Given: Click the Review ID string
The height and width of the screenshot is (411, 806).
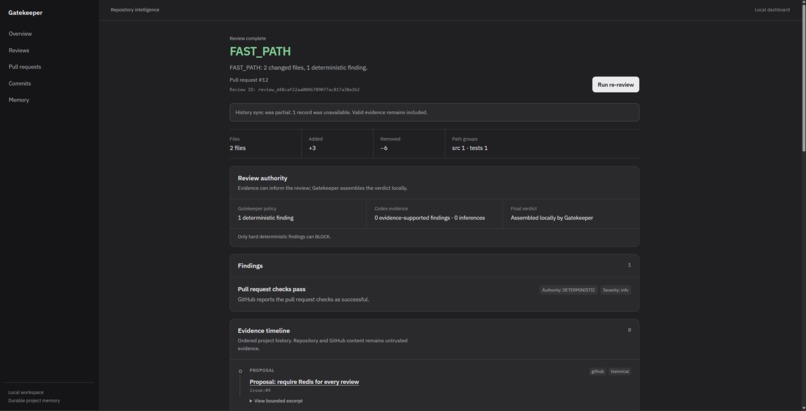Looking at the screenshot, I should [295, 89].
